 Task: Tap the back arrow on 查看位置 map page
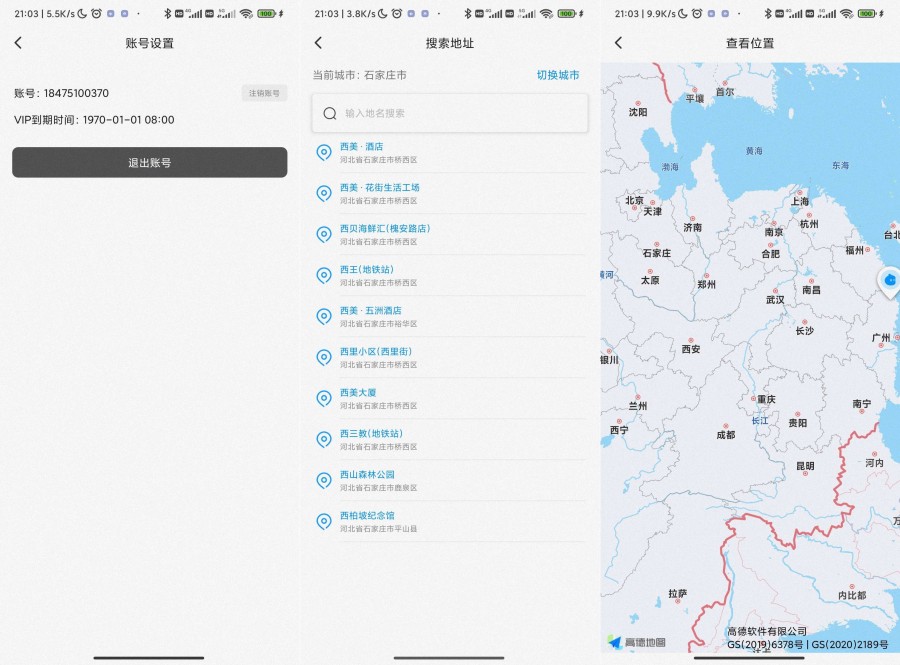tap(618, 42)
